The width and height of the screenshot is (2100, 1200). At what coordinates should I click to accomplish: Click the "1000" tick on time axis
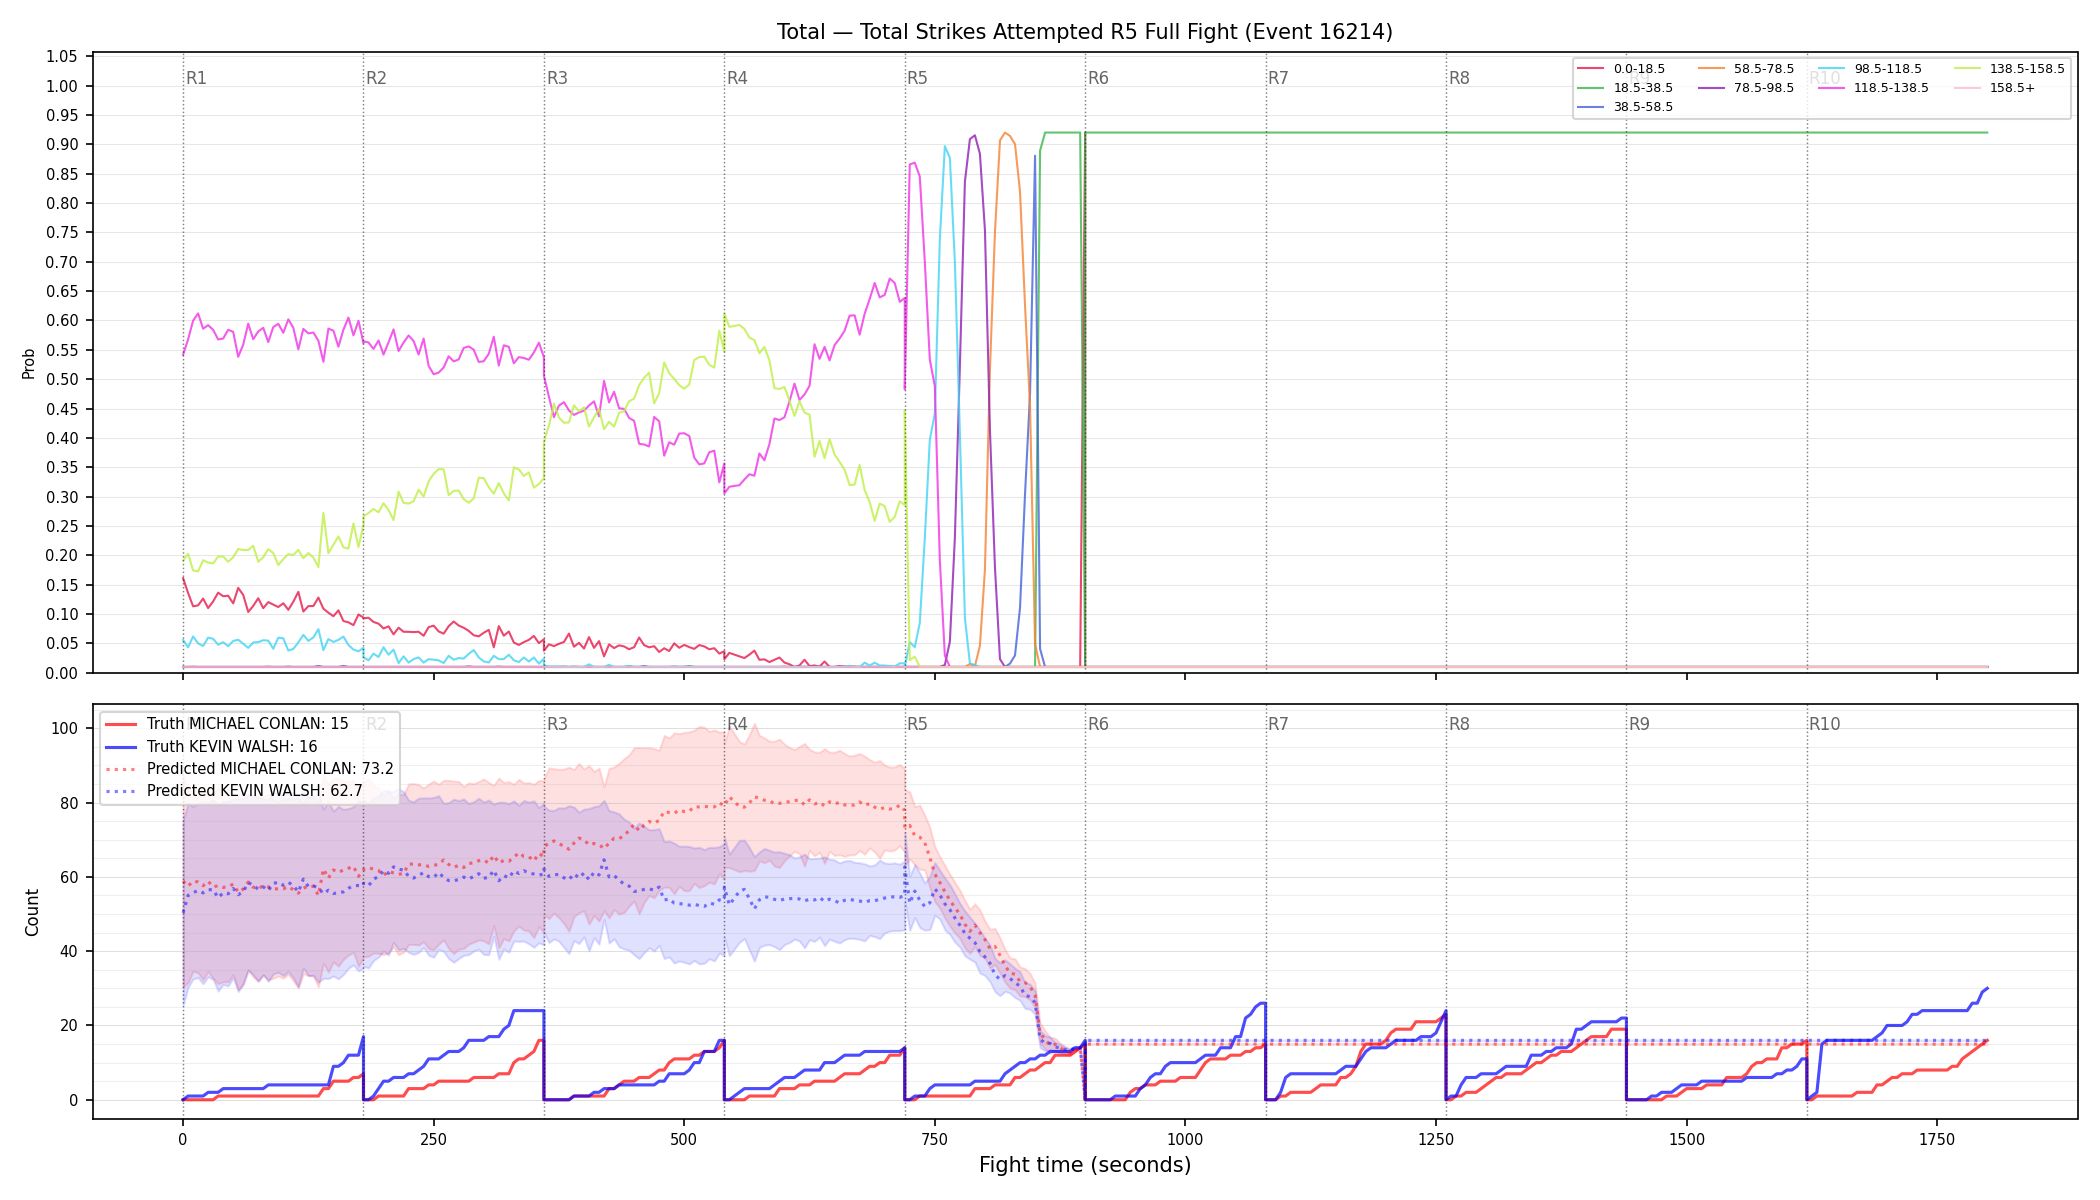(x=1185, y=1139)
